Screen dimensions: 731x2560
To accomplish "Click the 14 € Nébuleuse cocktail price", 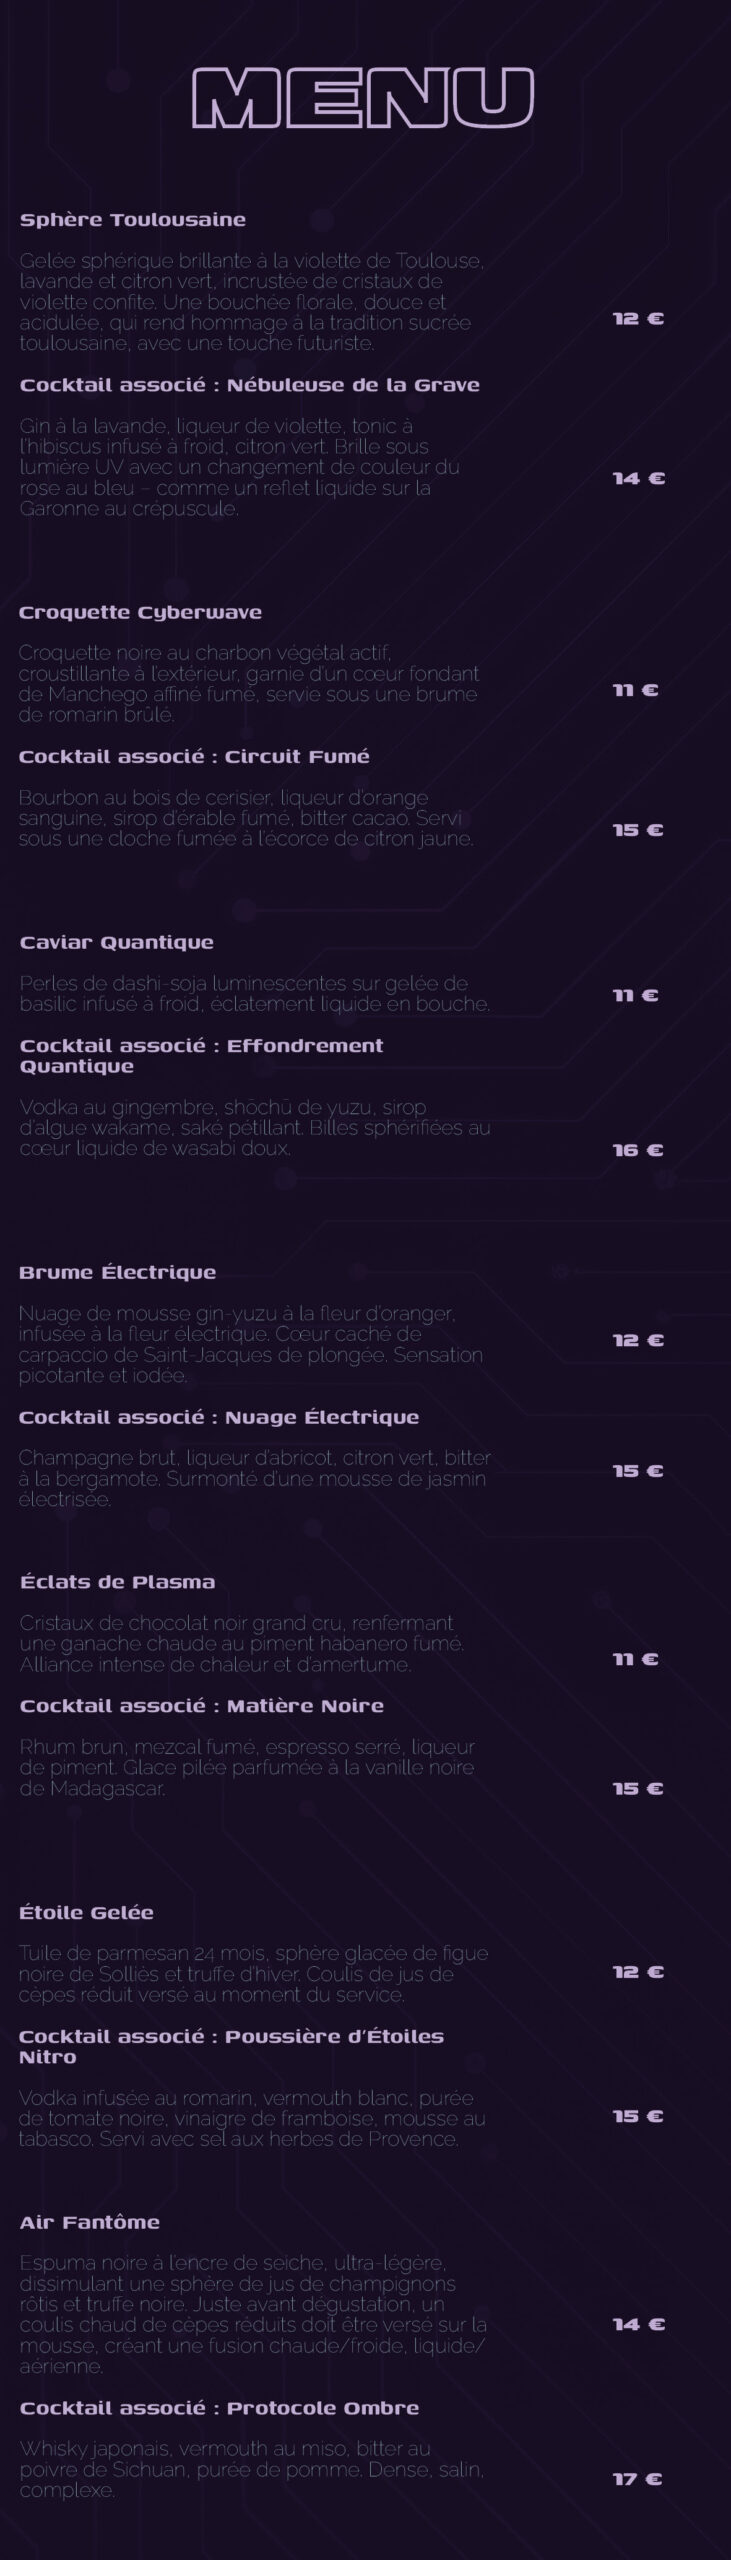I will (x=639, y=478).
